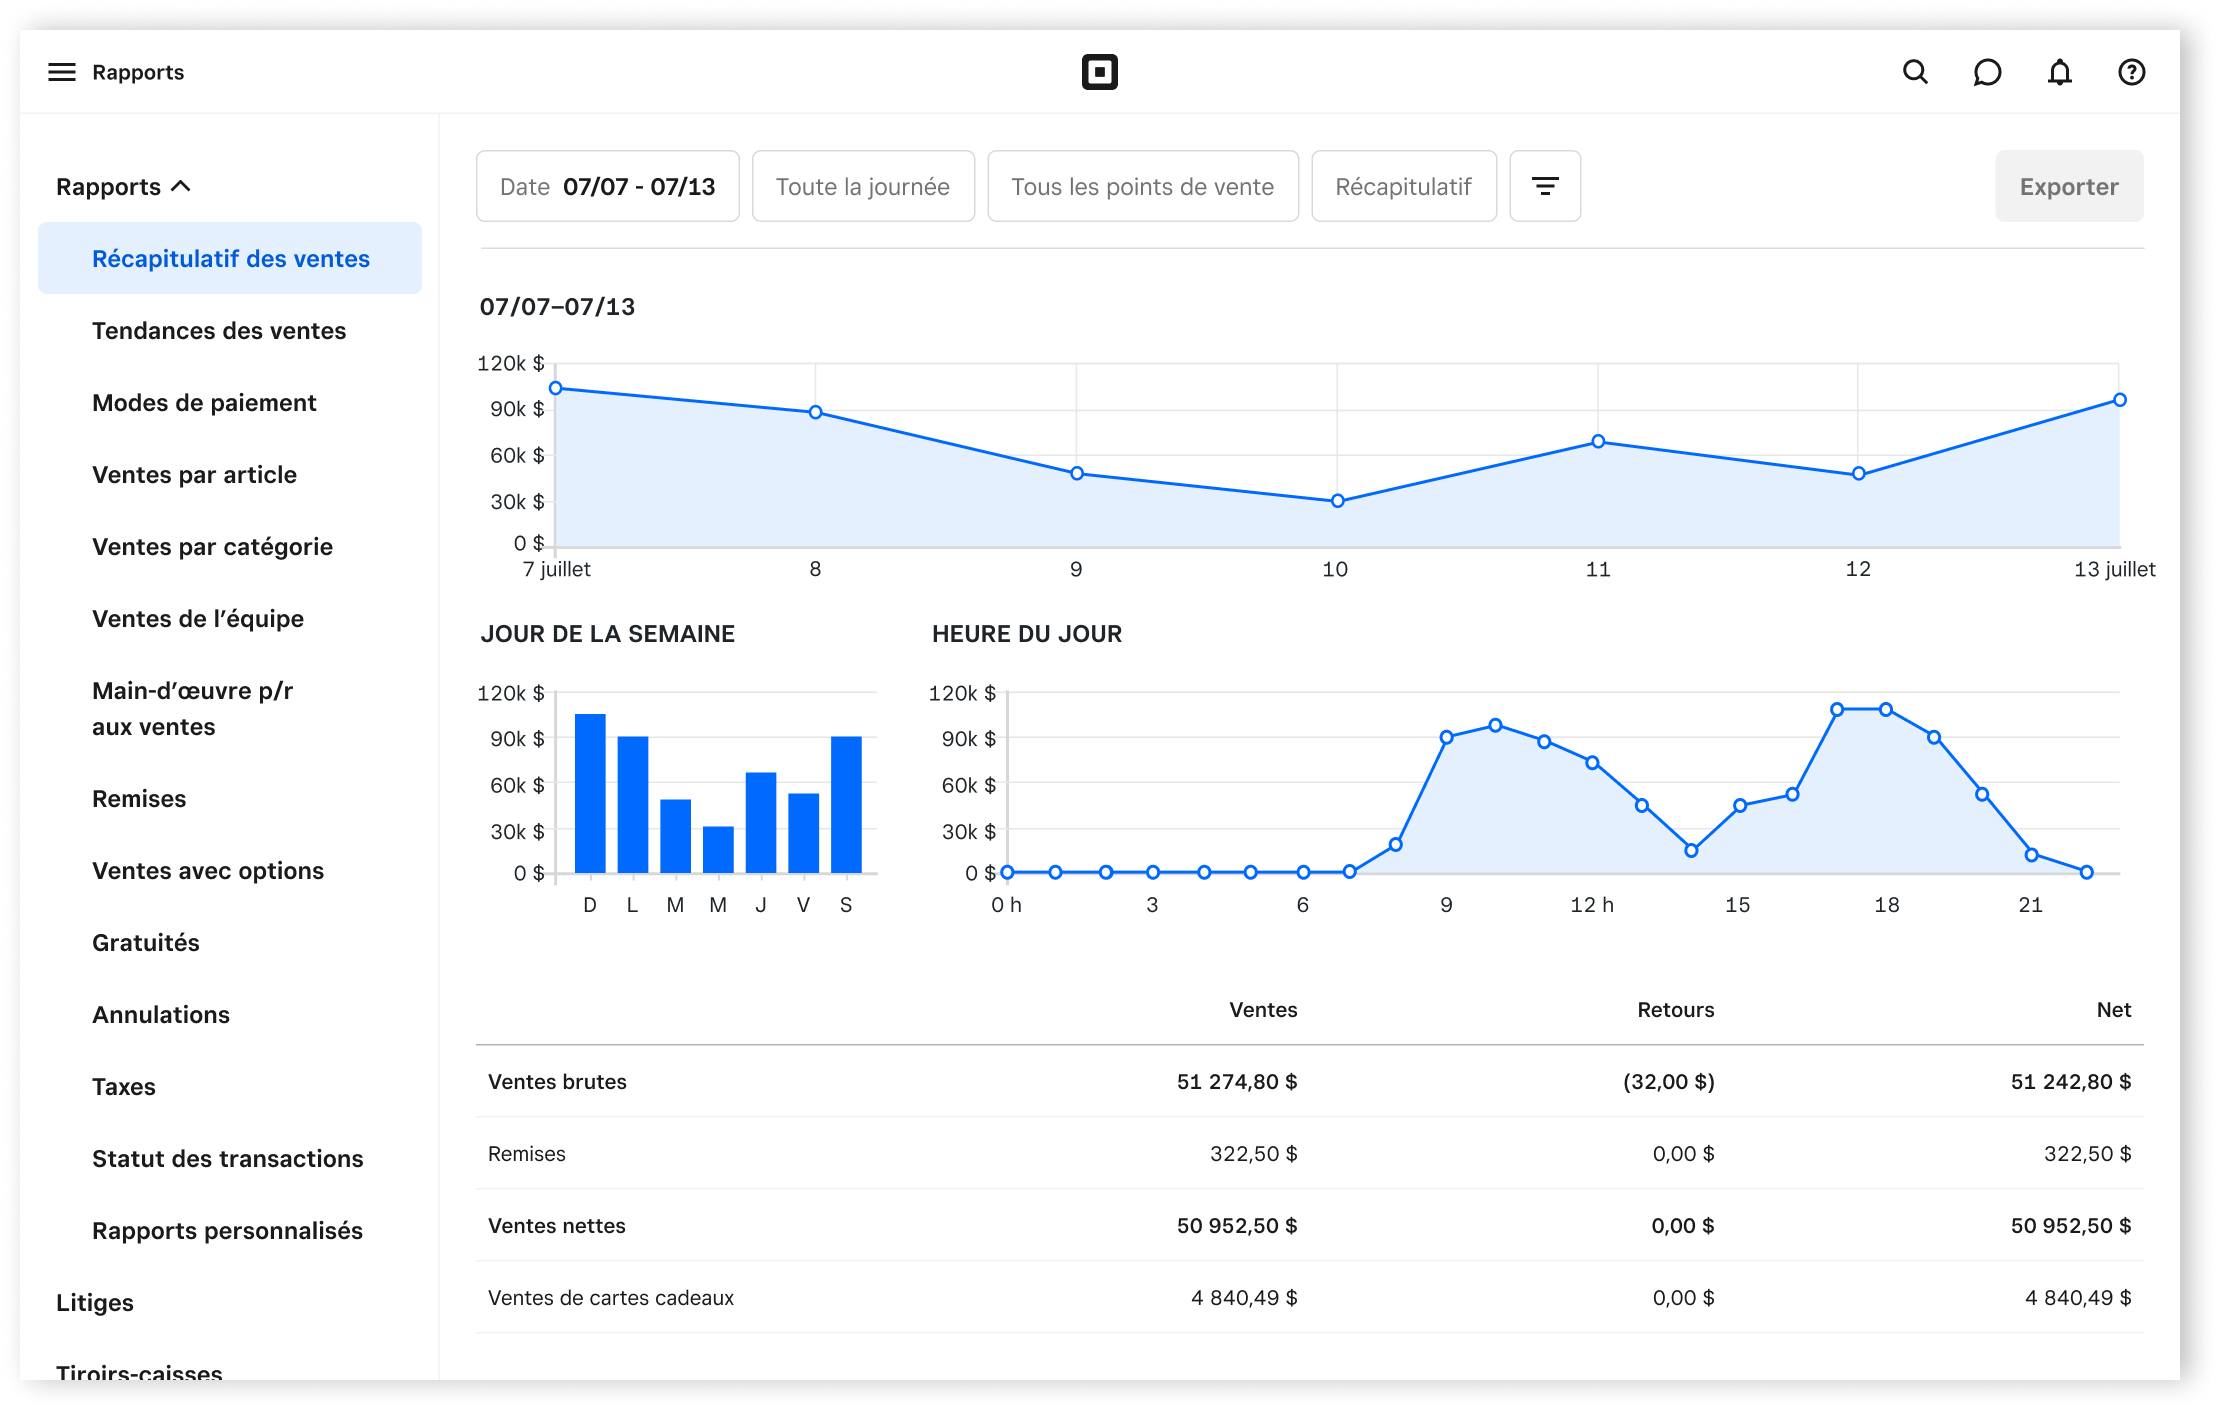Open Tous les points de vente selector
The width and height of the screenshot is (2220, 1411).
click(1142, 186)
